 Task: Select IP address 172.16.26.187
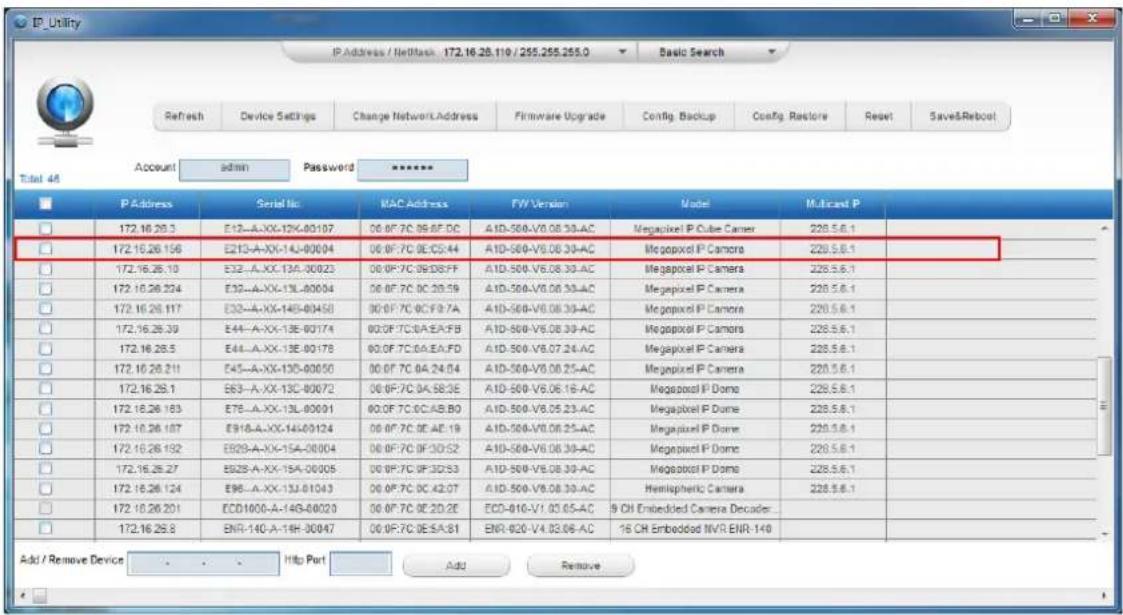click(147, 429)
